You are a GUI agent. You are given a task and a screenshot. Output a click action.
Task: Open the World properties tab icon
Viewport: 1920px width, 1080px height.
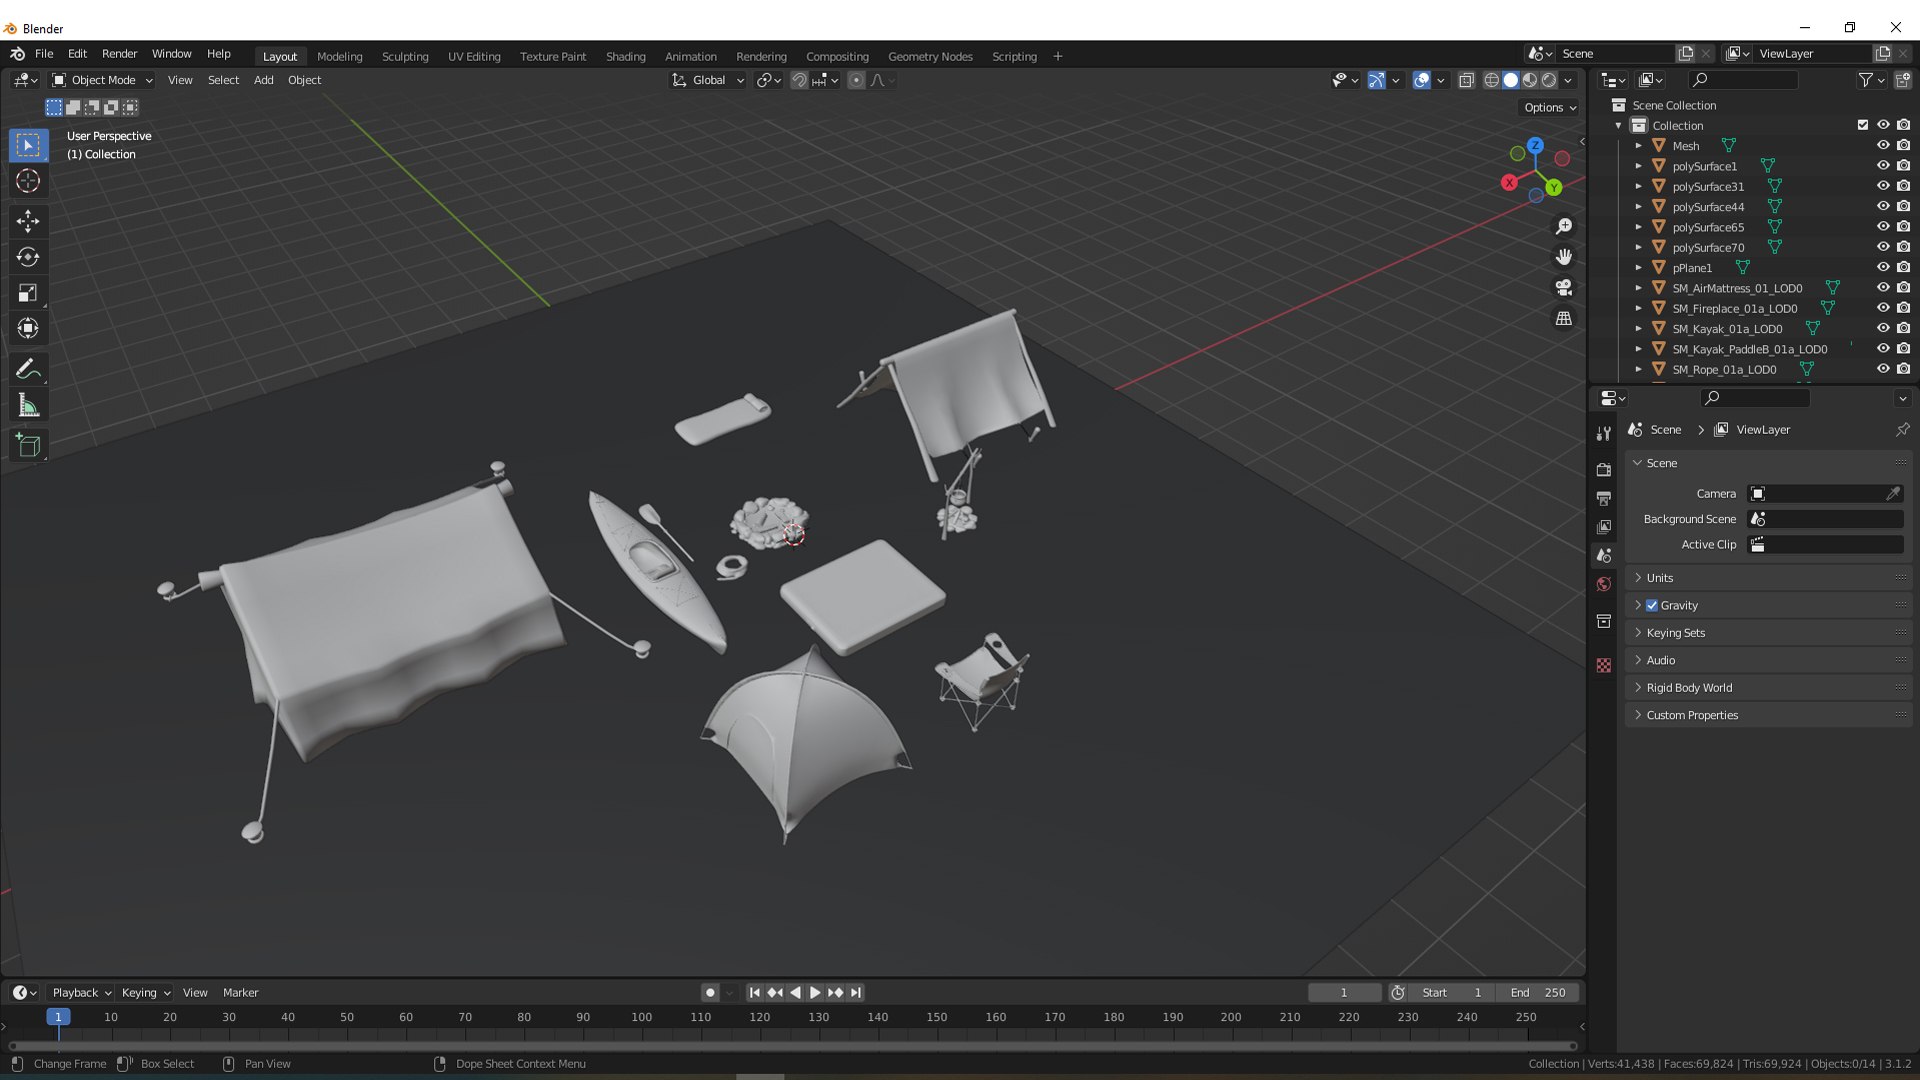pos(1604,584)
